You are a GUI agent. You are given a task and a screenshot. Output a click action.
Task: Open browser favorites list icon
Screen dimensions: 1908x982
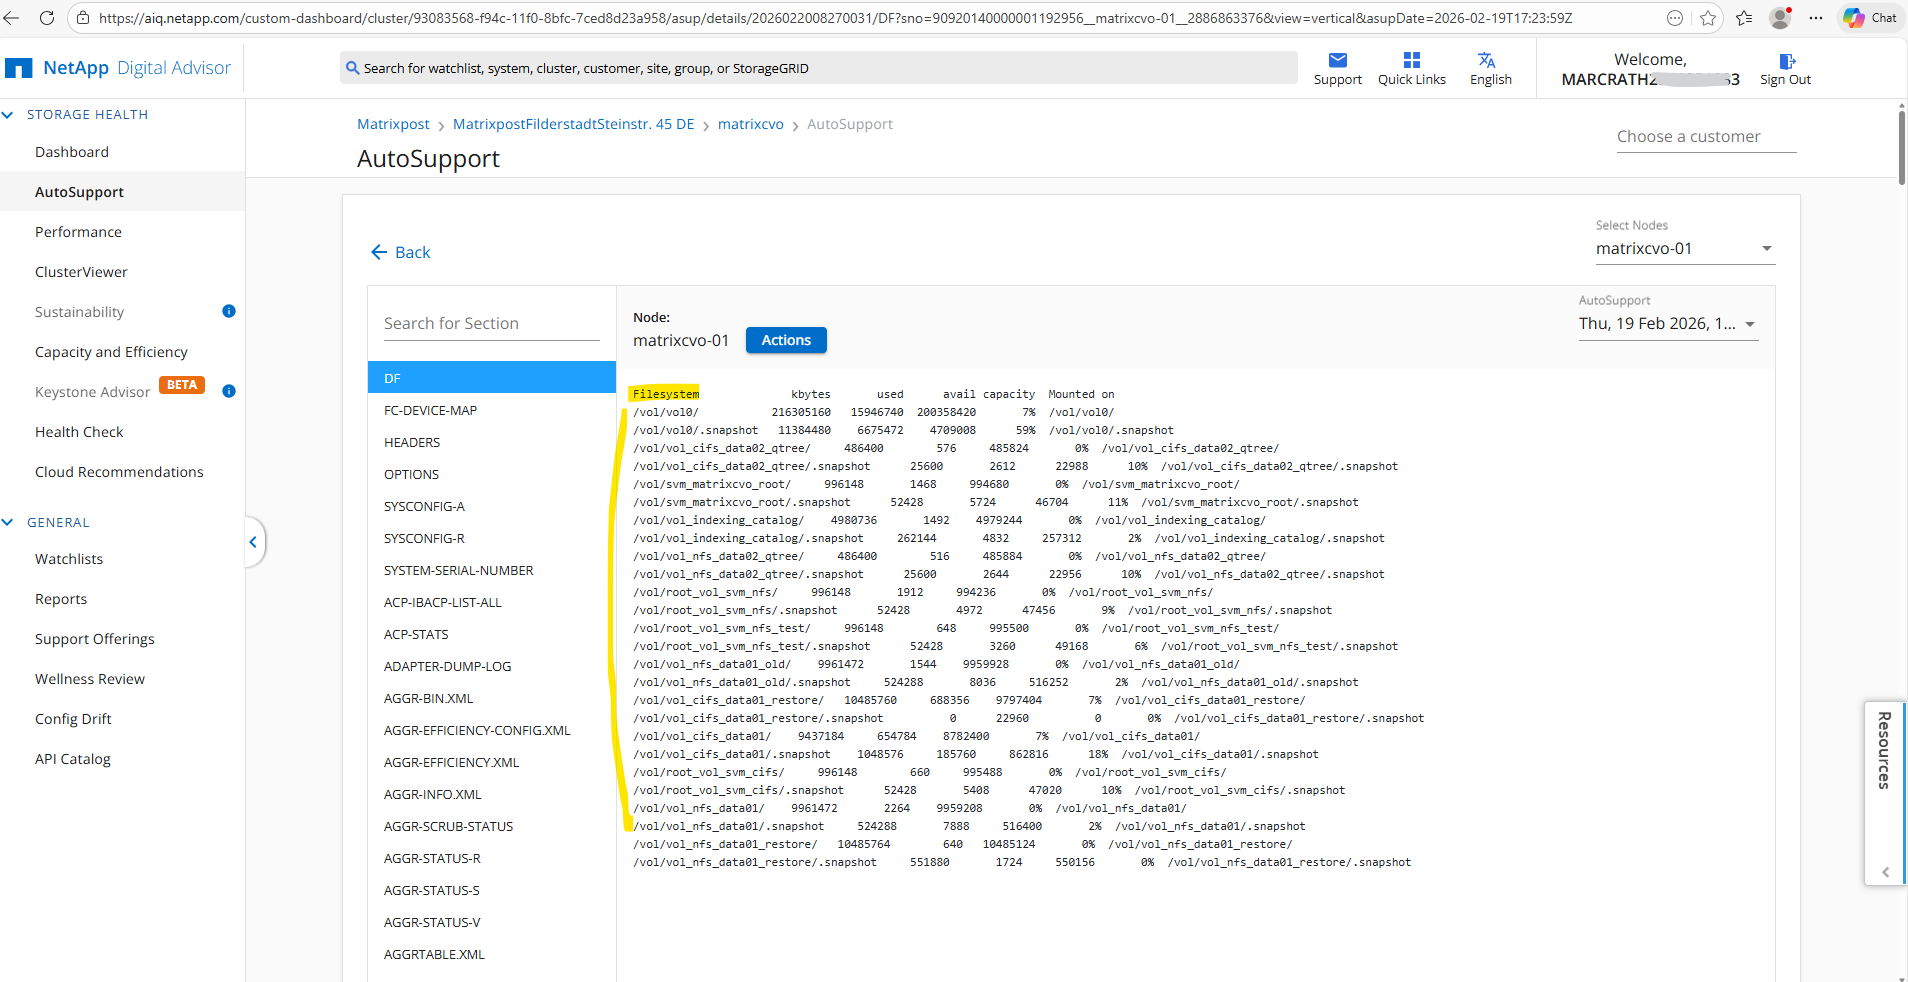[x=1744, y=18]
